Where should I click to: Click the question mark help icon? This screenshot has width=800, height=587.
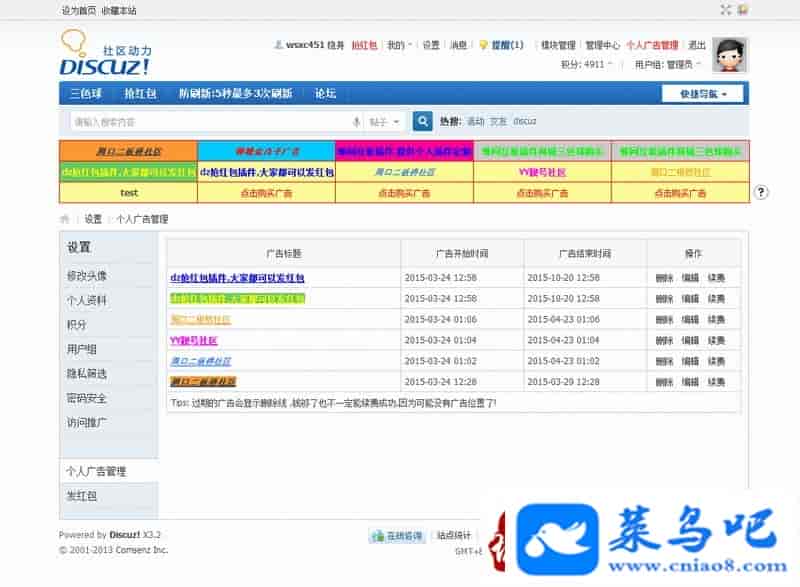[761, 193]
